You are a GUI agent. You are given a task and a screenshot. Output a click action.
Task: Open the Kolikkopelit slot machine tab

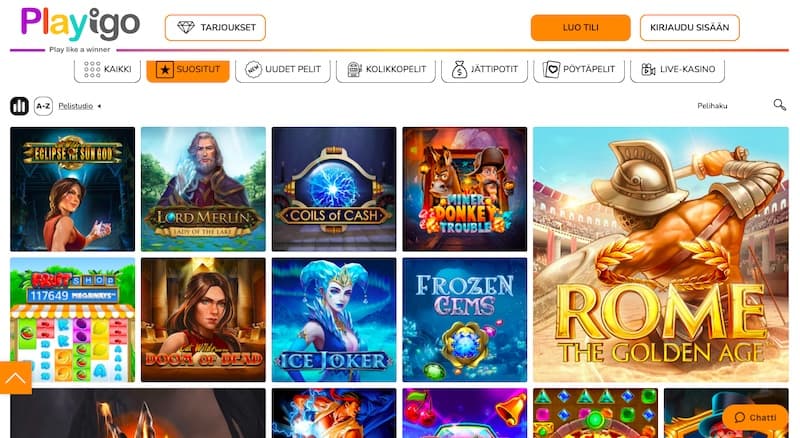(386, 69)
